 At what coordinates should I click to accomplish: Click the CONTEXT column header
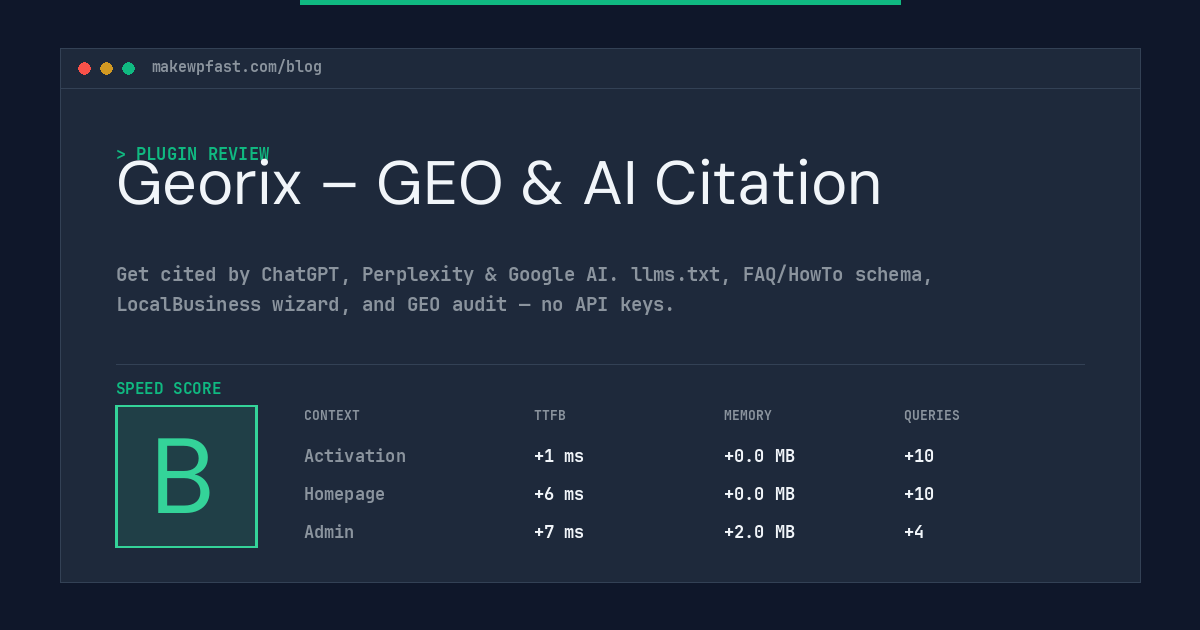(x=332, y=416)
